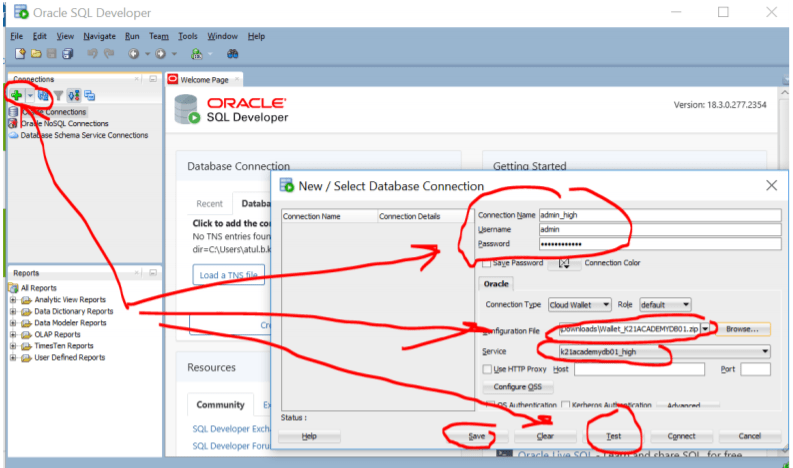Screen dimensions: 793x468
Task: Click the Browse... button
Action: coord(742,329)
